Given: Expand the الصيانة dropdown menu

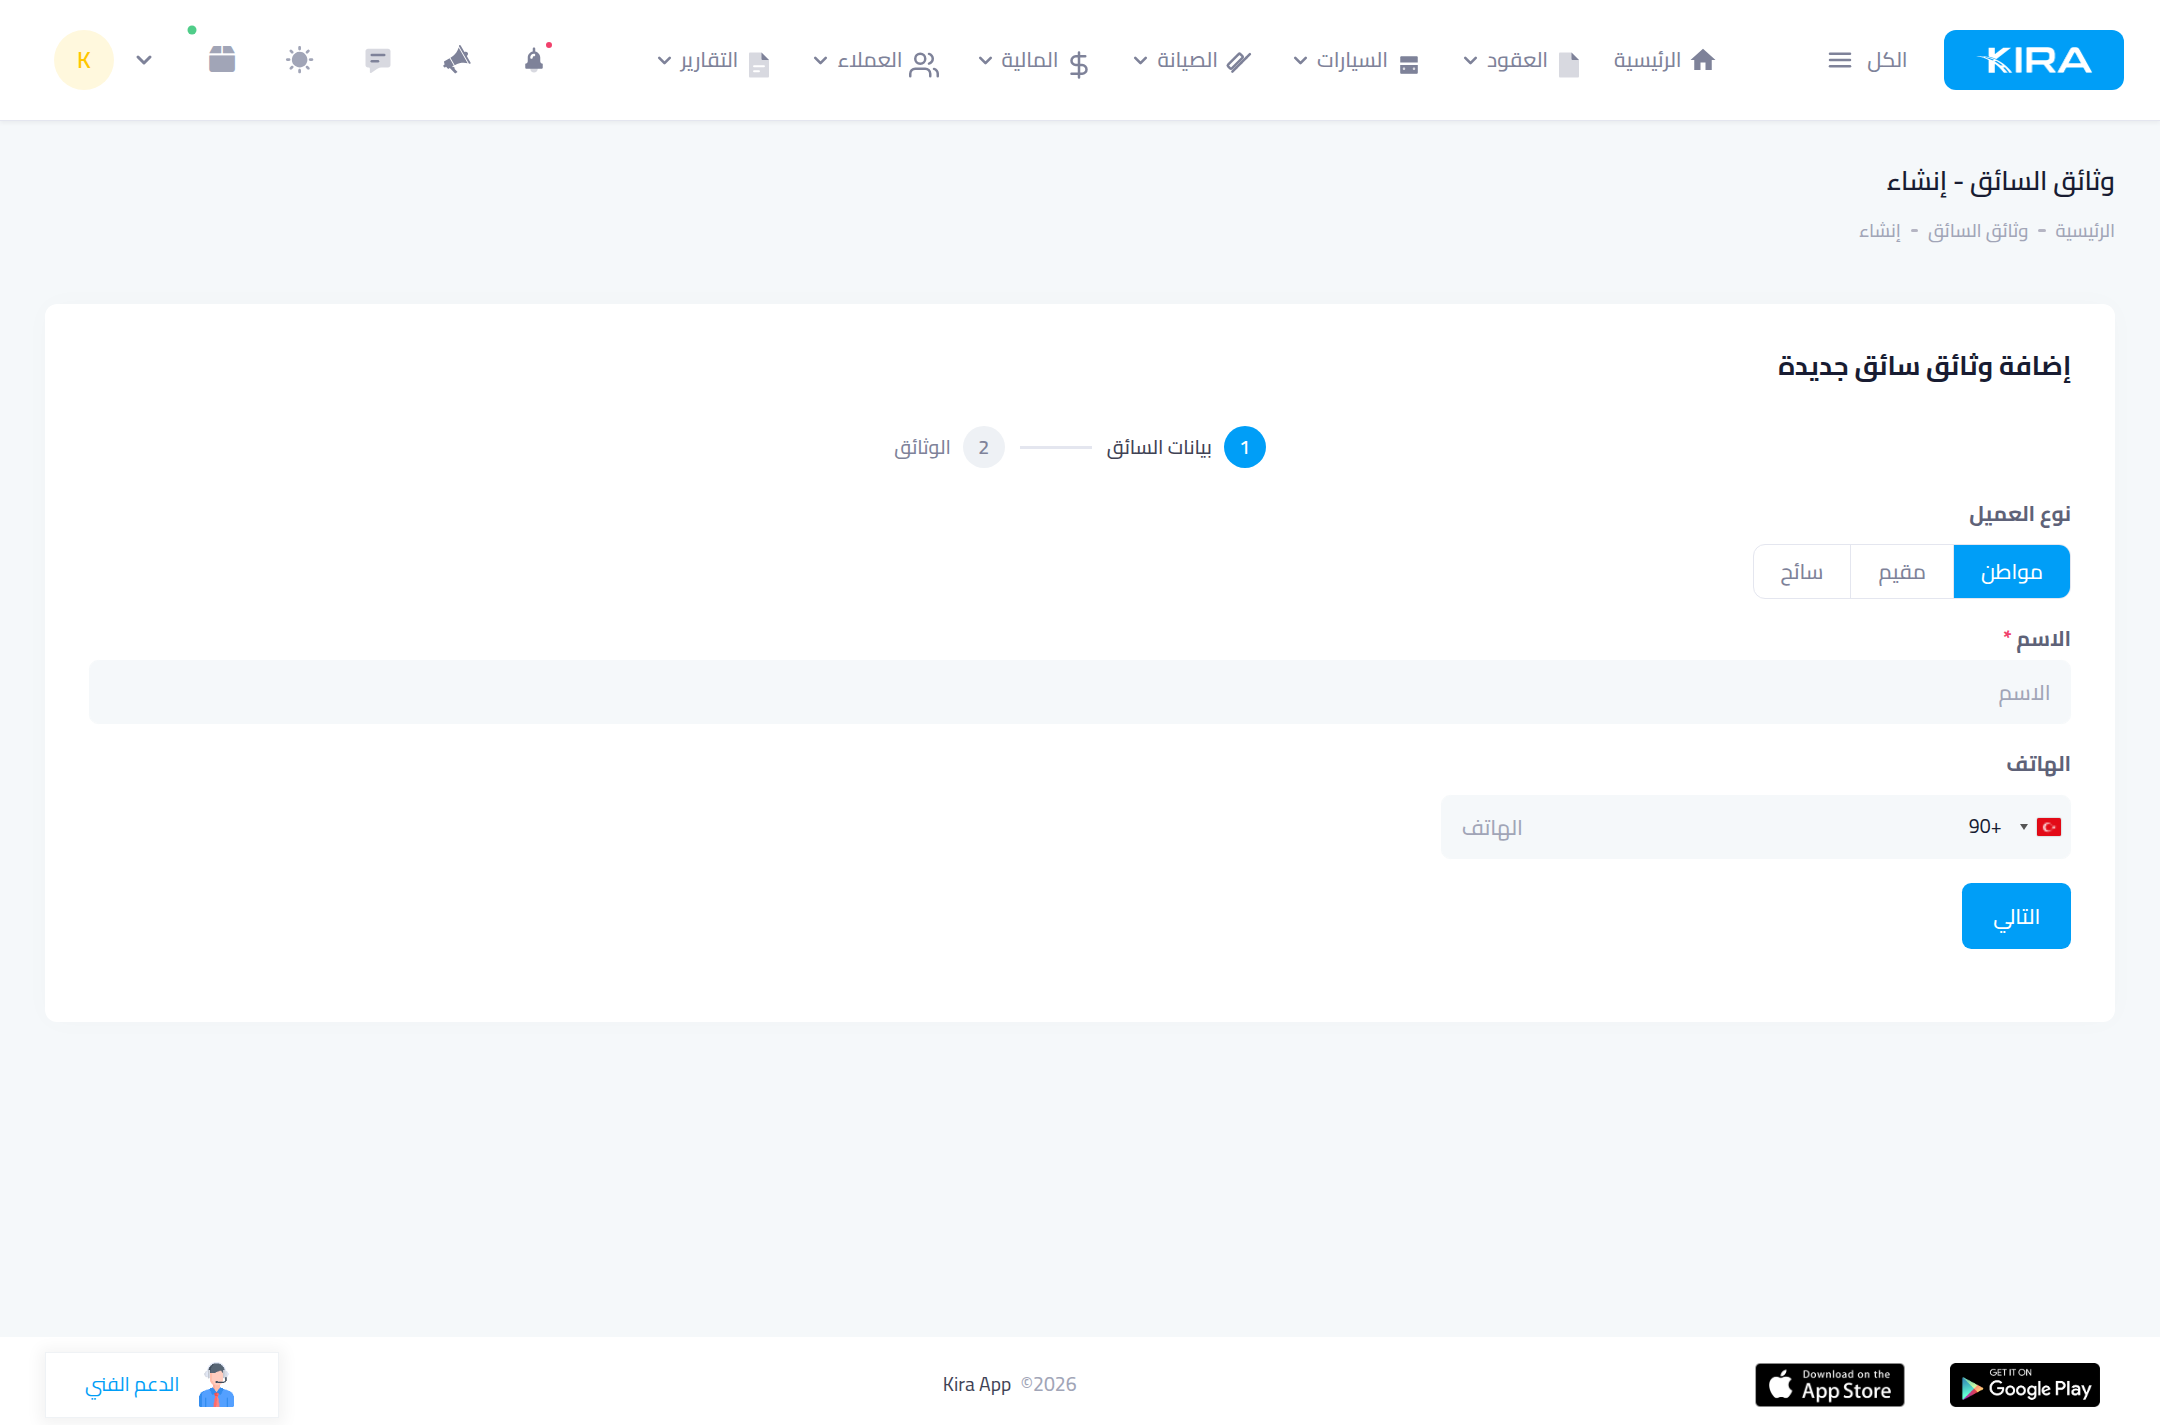Looking at the screenshot, I should (1140, 61).
